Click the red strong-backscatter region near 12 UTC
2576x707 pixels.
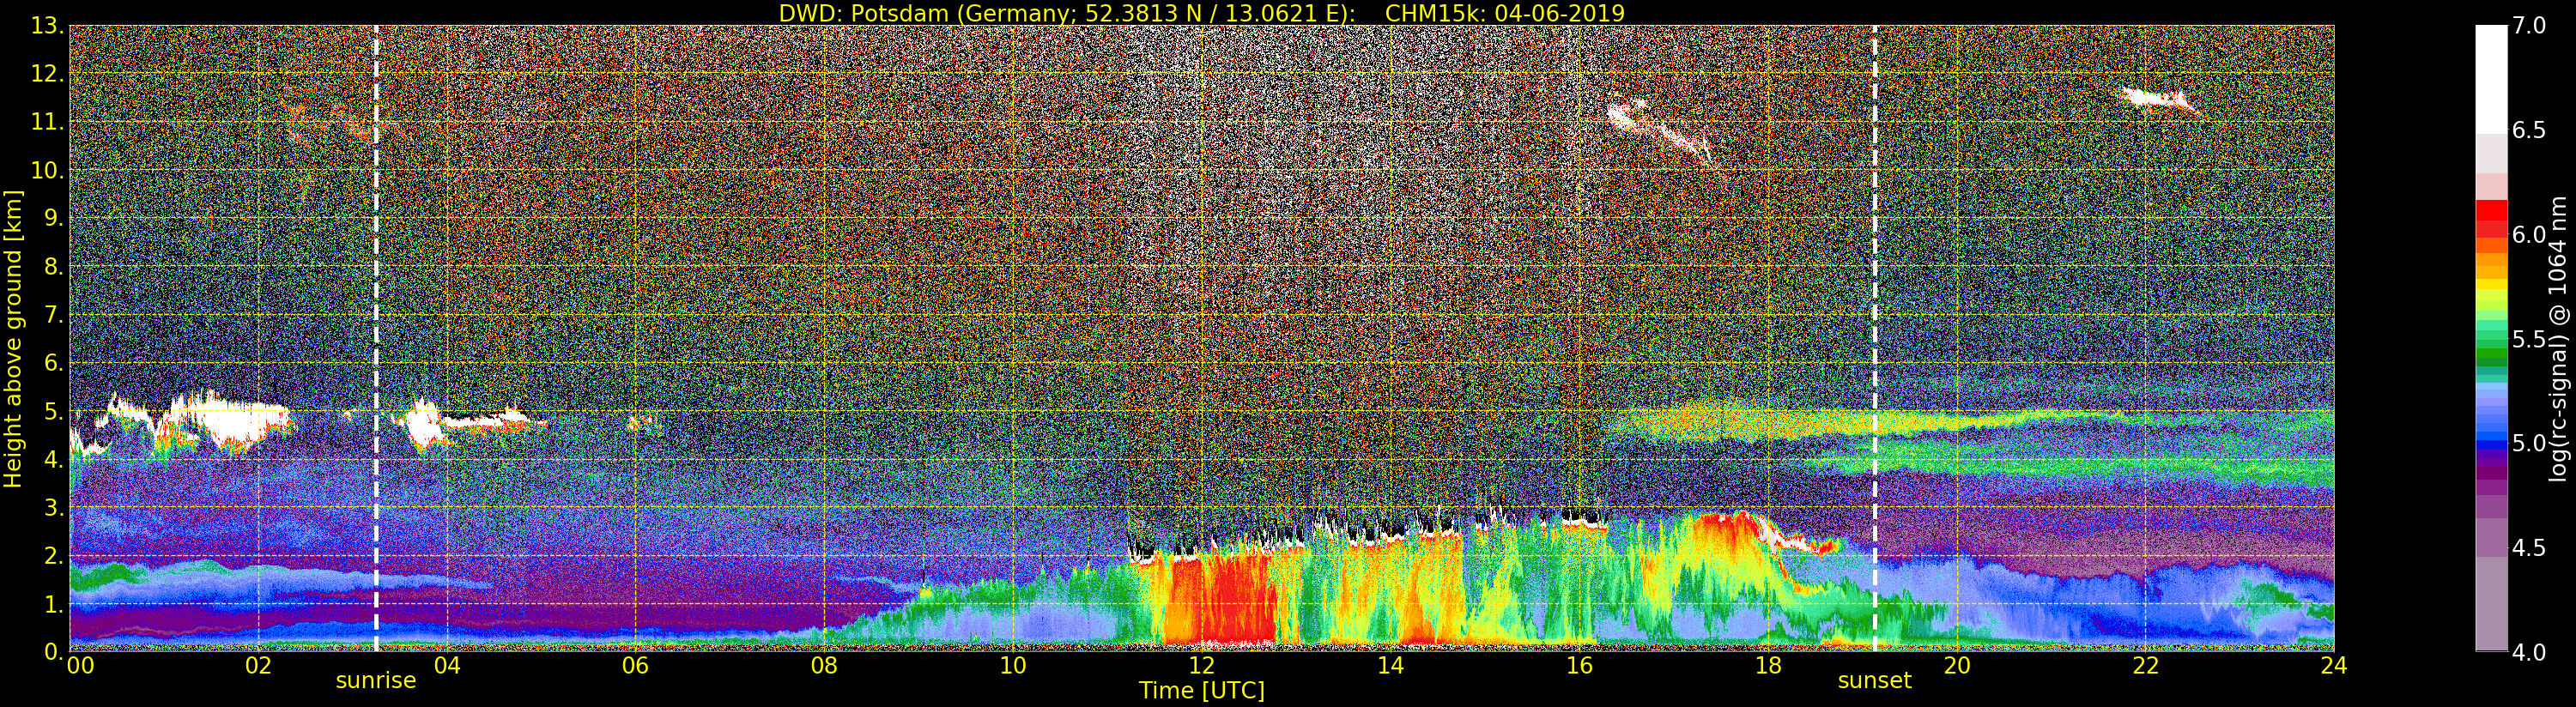[1222, 600]
